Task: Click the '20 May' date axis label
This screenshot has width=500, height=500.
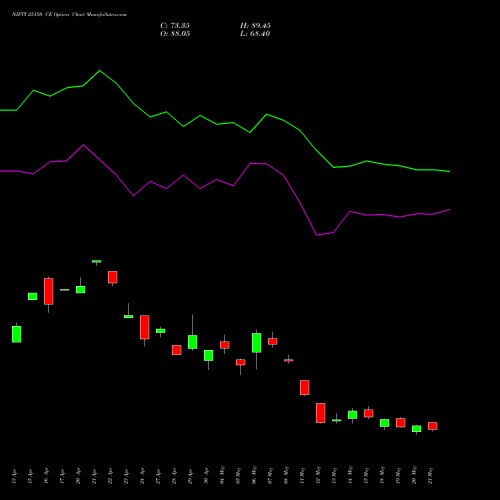Action: coord(414,476)
